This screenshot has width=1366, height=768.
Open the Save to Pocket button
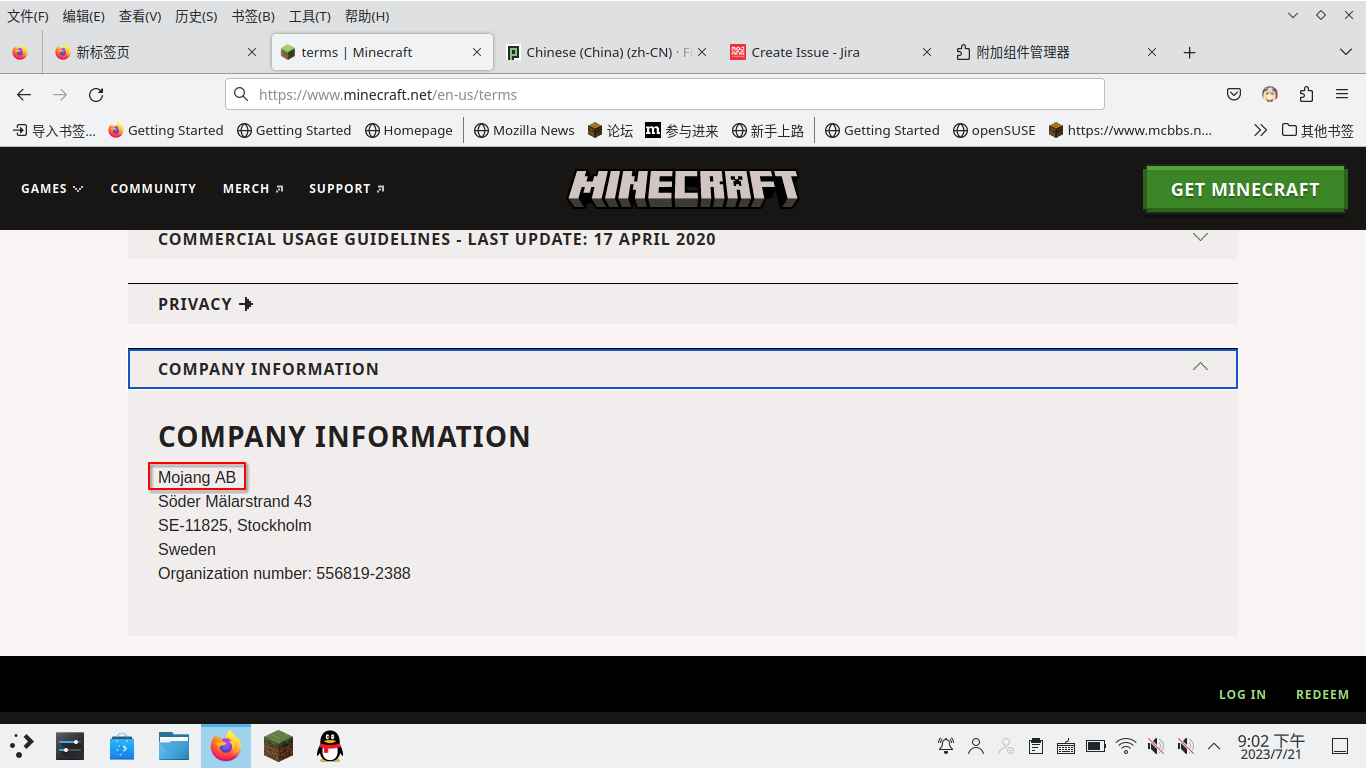(x=1234, y=94)
